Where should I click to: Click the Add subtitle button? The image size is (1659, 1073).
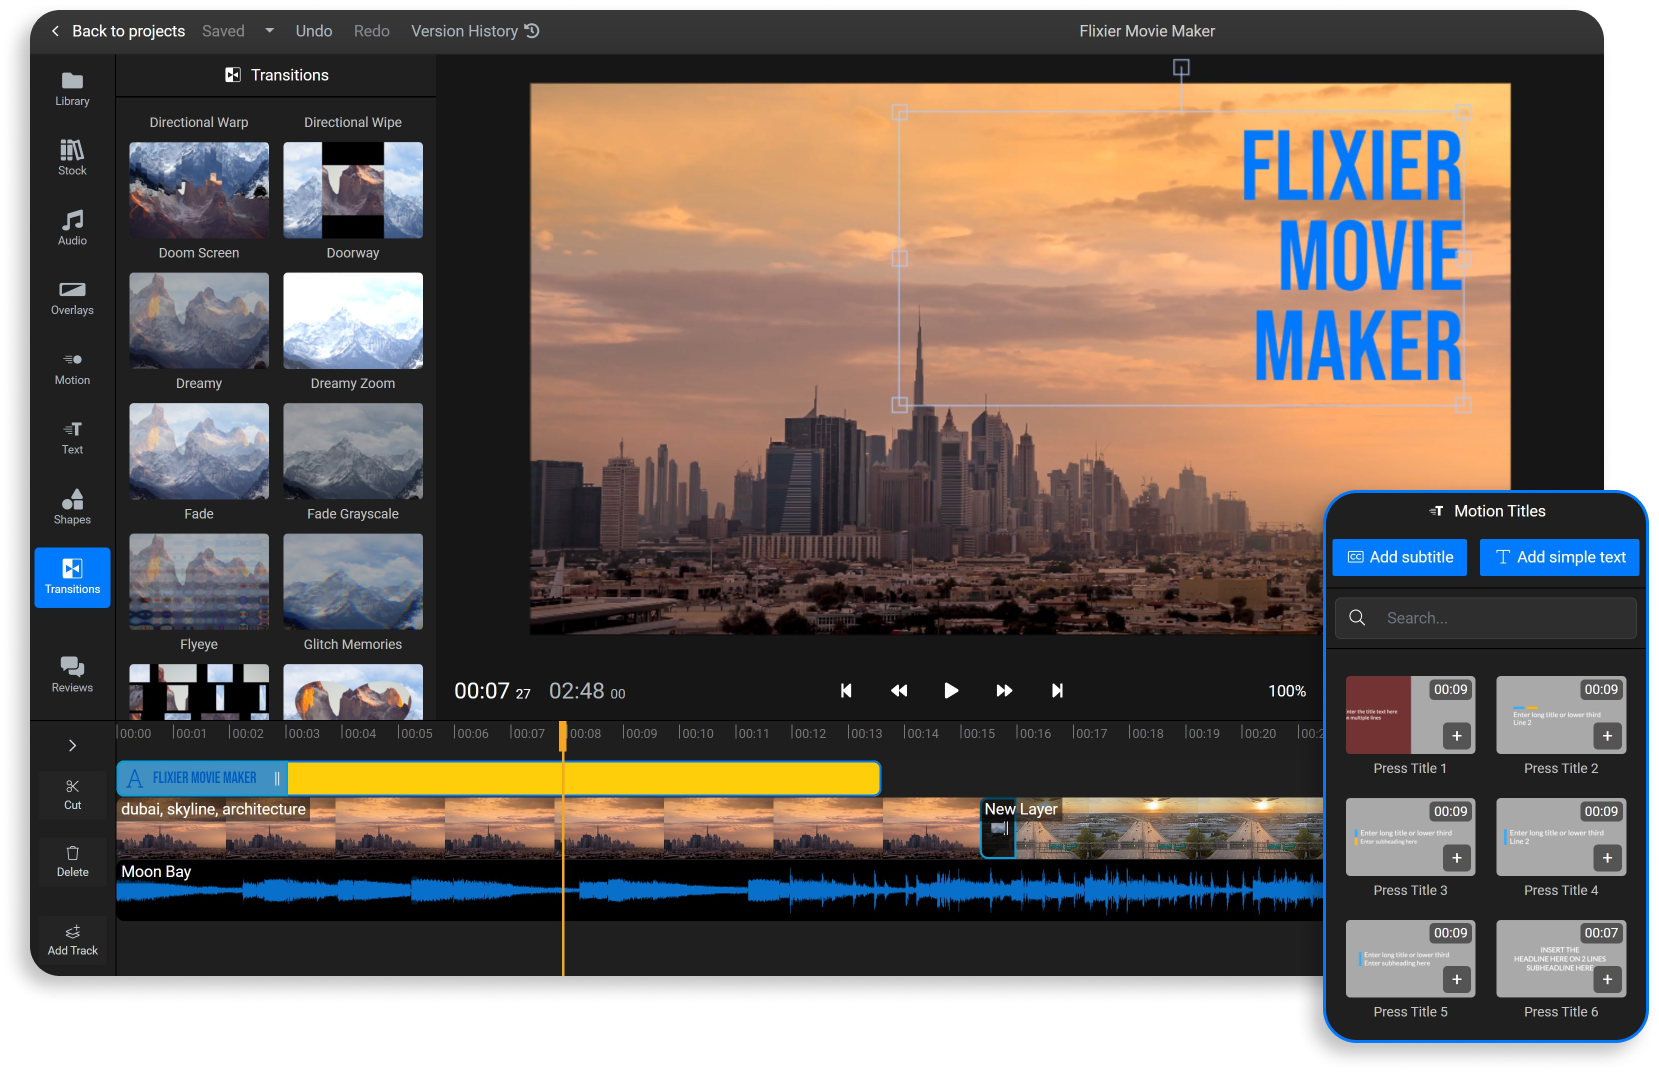coord(1399,557)
